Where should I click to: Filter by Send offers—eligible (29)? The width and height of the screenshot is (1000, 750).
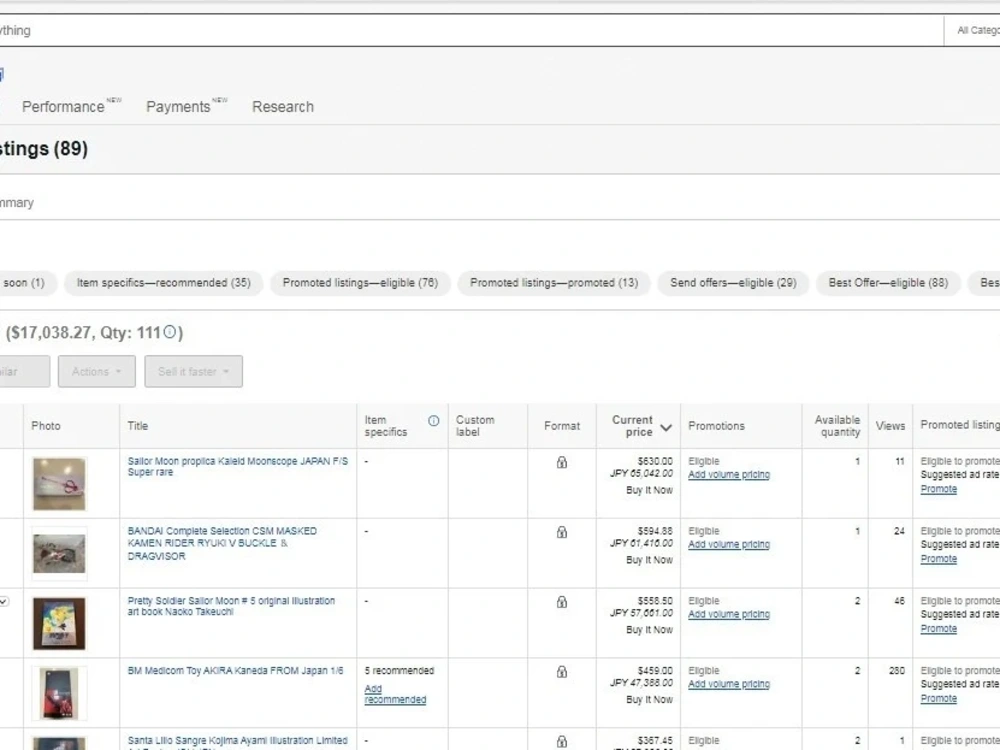(x=733, y=283)
